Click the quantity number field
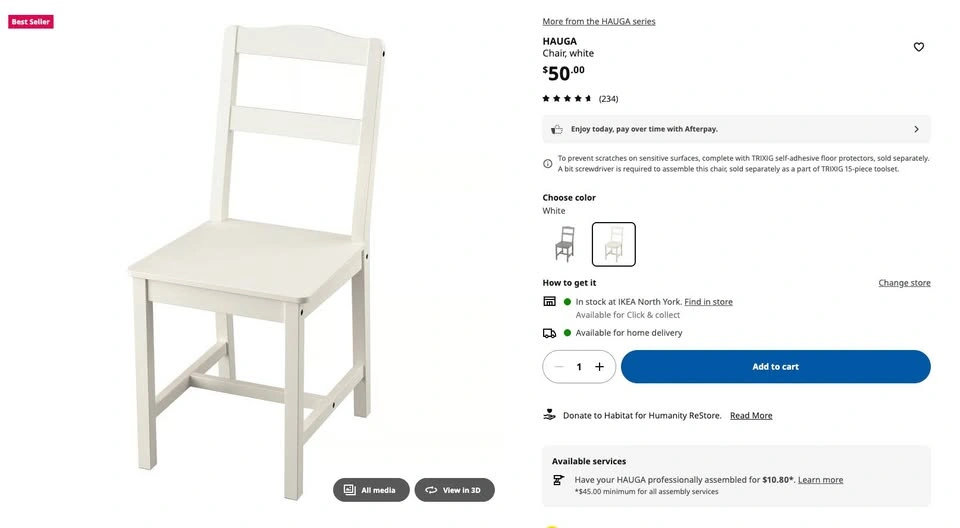The height and width of the screenshot is (528, 960). (579, 367)
